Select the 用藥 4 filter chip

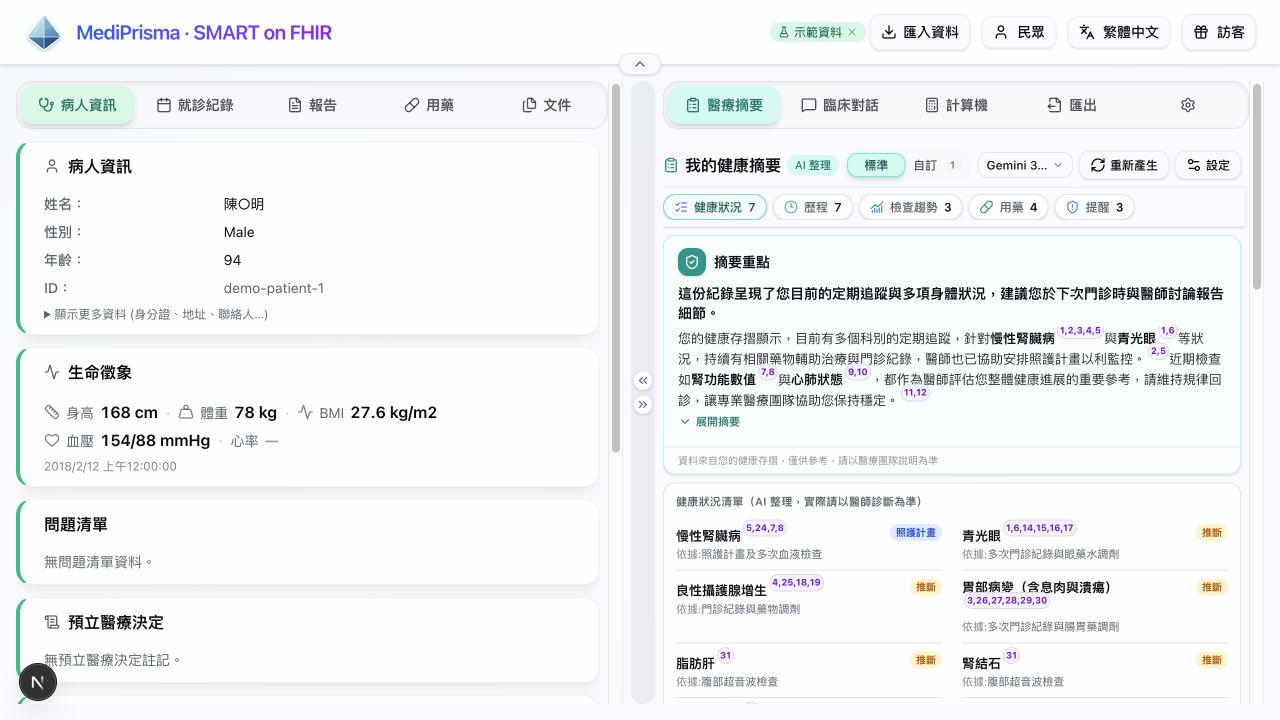[x=1009, y=207]
